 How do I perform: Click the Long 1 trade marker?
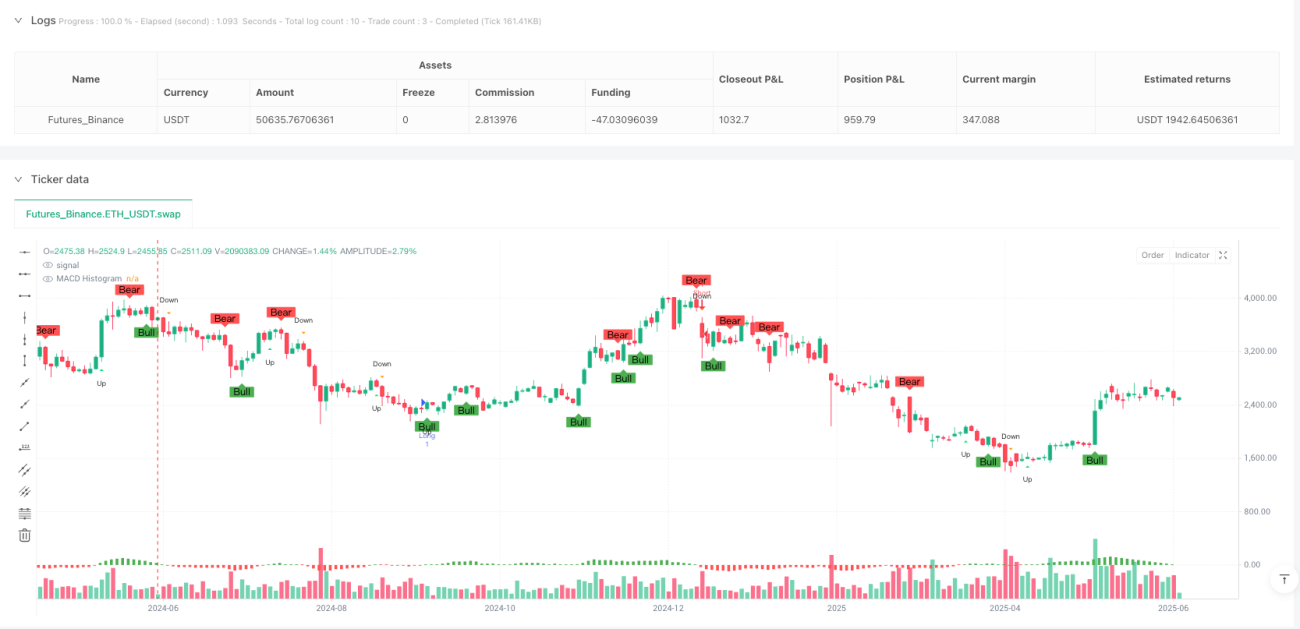[x=427, y=438]
